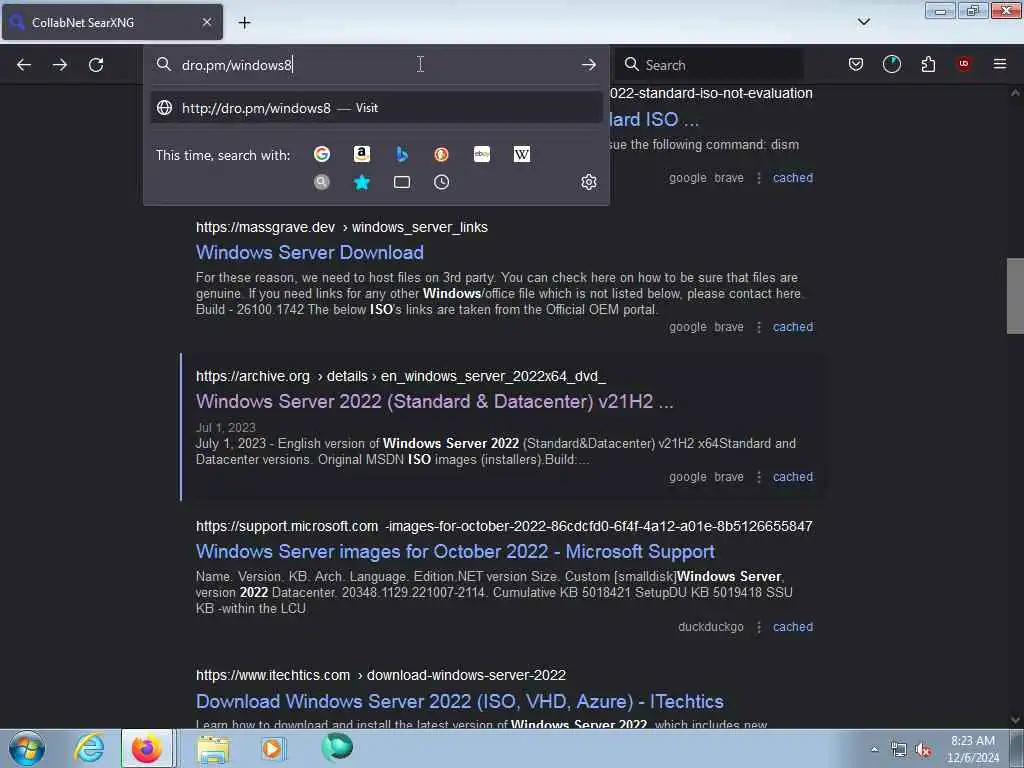Choose the http://dro.pm/windows8 Visit suggestion
The height and width of the screenshot is (768, 1024).
376,108
